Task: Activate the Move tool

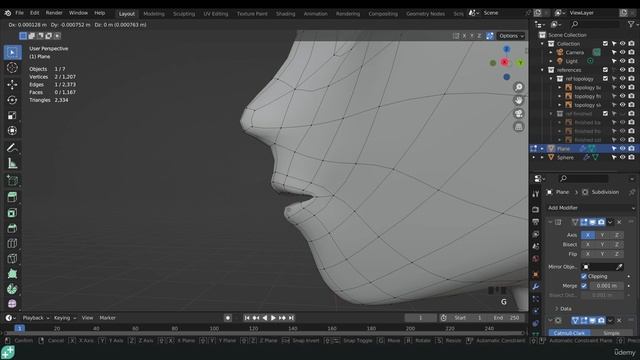Action: click(x=12, y=84)
